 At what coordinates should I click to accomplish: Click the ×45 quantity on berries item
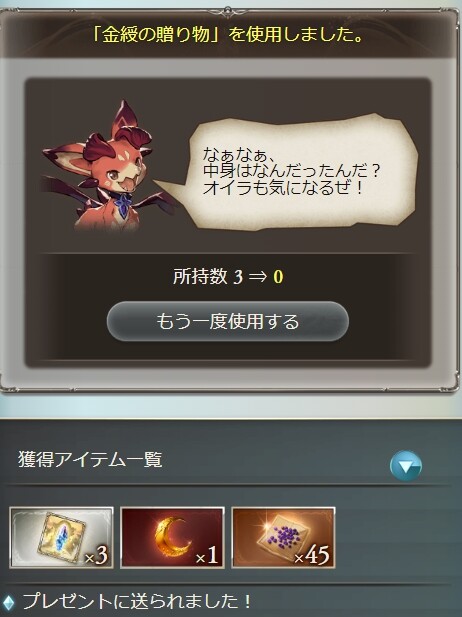(x=312, y=556)
